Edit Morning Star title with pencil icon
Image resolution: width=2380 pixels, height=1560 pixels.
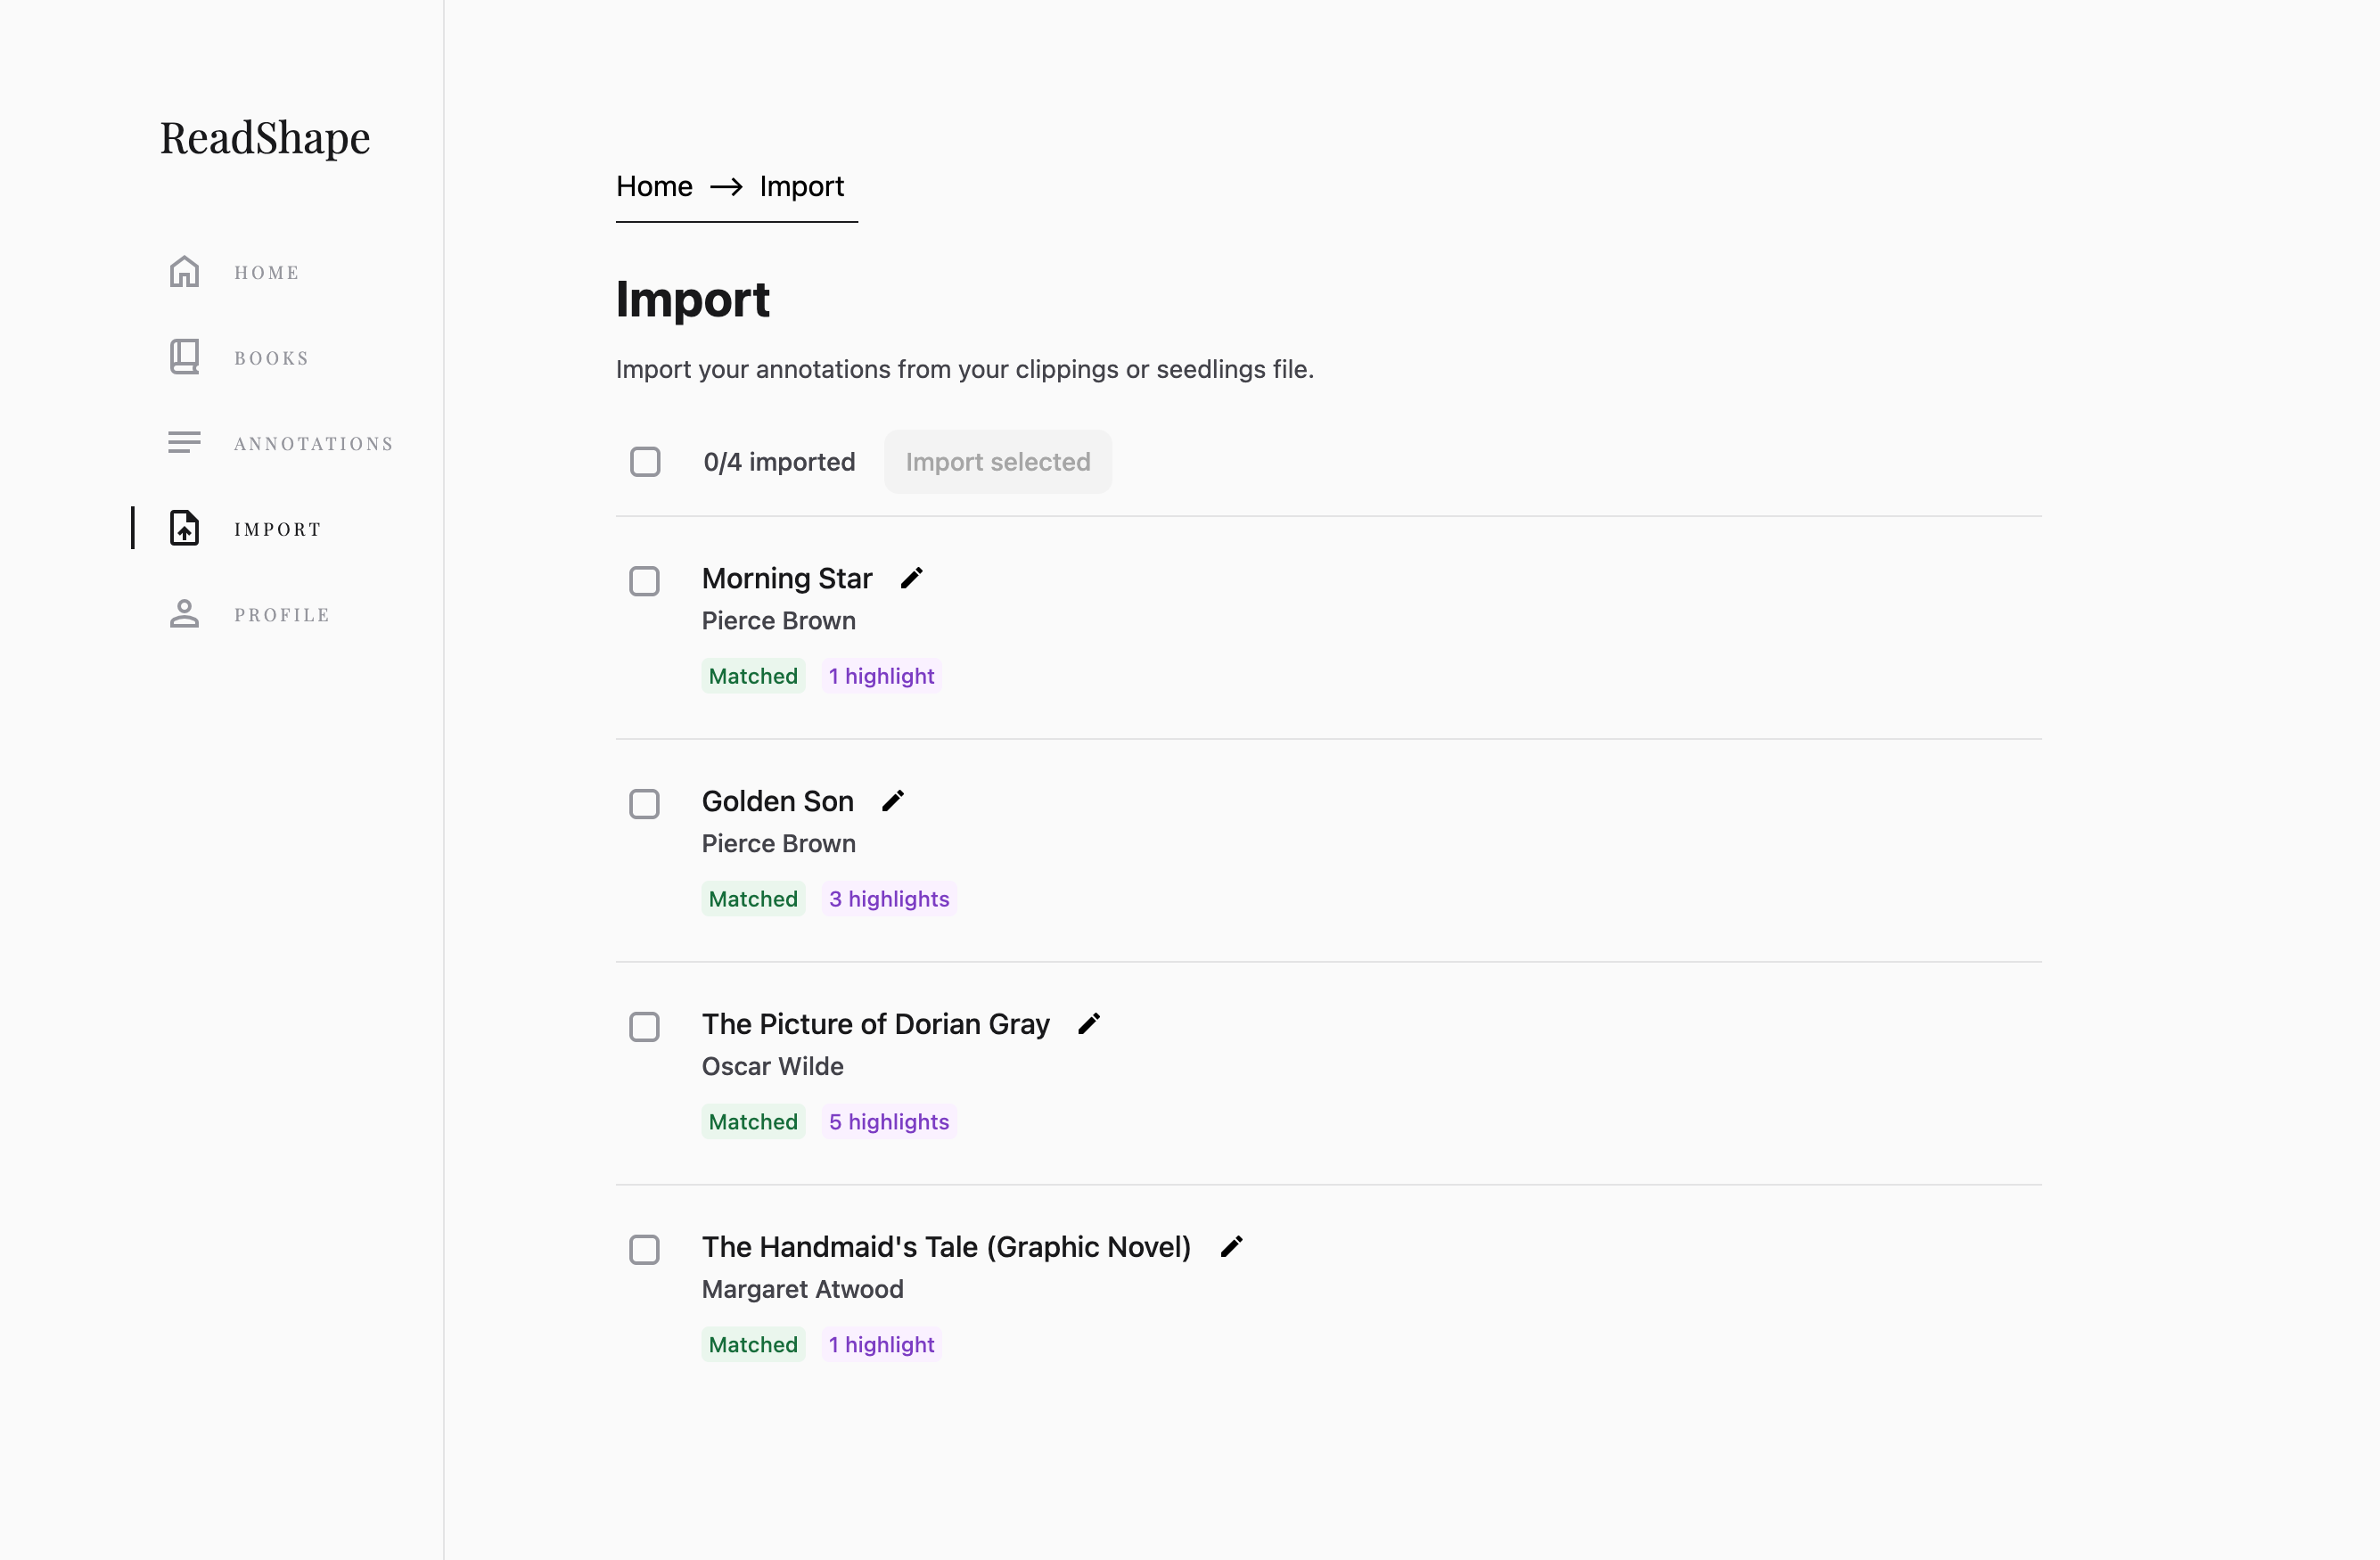pos(911,578)
